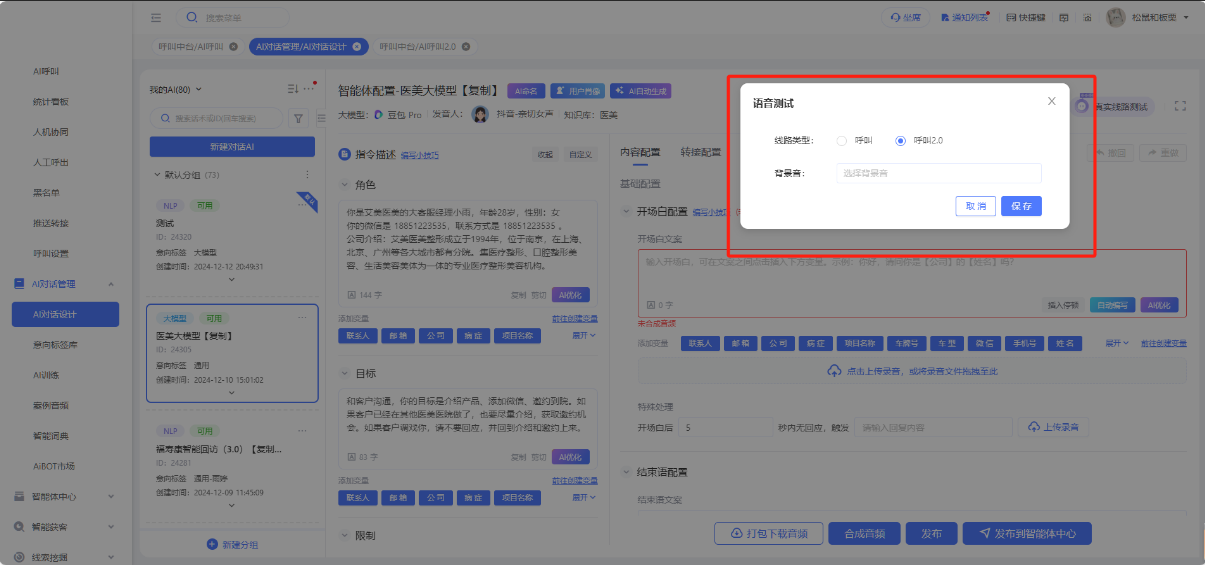The image size is (1205, 565).
Task: Open the 背景音 background sound dropdown
Action: [x=938, y=173]
